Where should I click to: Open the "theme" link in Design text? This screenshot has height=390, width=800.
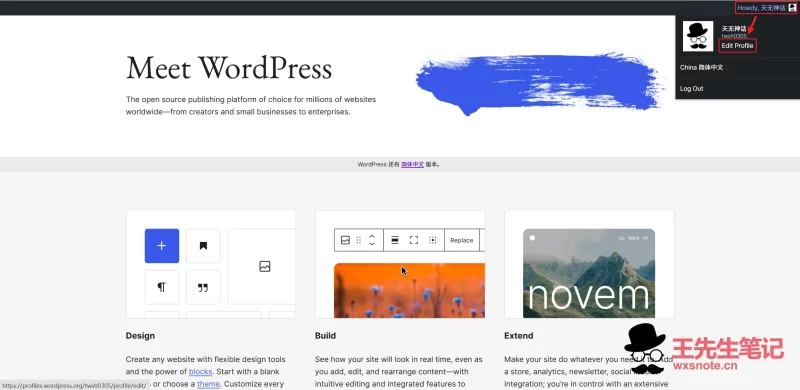click(208, 384)
